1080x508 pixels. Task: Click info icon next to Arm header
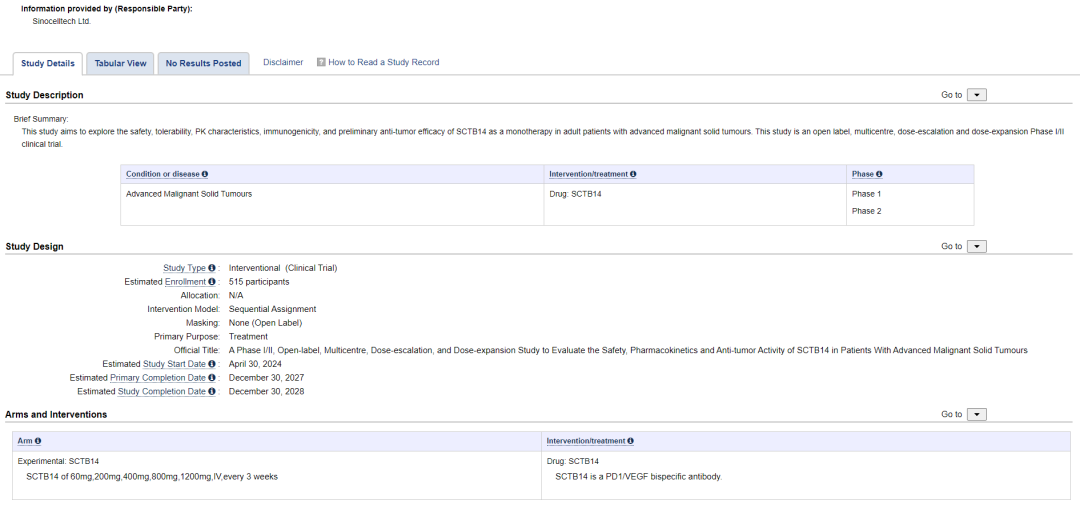pyautogui.click(x=38, y=441)
